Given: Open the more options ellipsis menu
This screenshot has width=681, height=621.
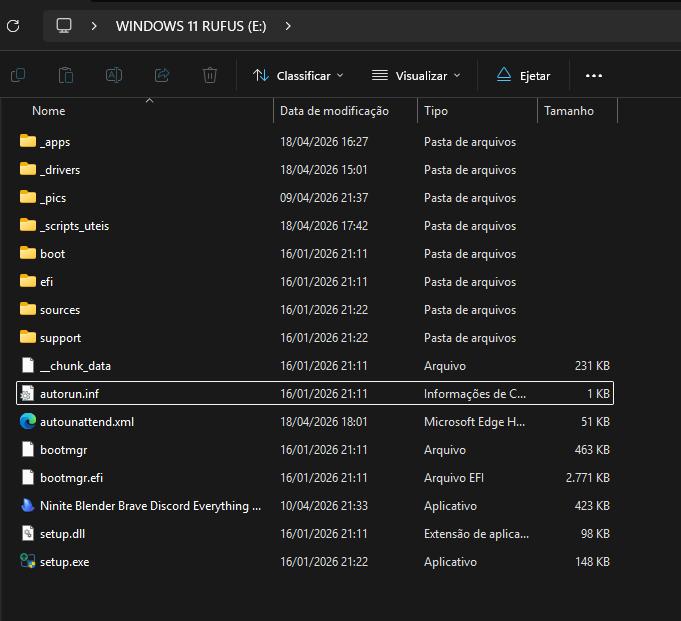Looking at the screenshot, I should pyautogui.click(x=594, y=76).
